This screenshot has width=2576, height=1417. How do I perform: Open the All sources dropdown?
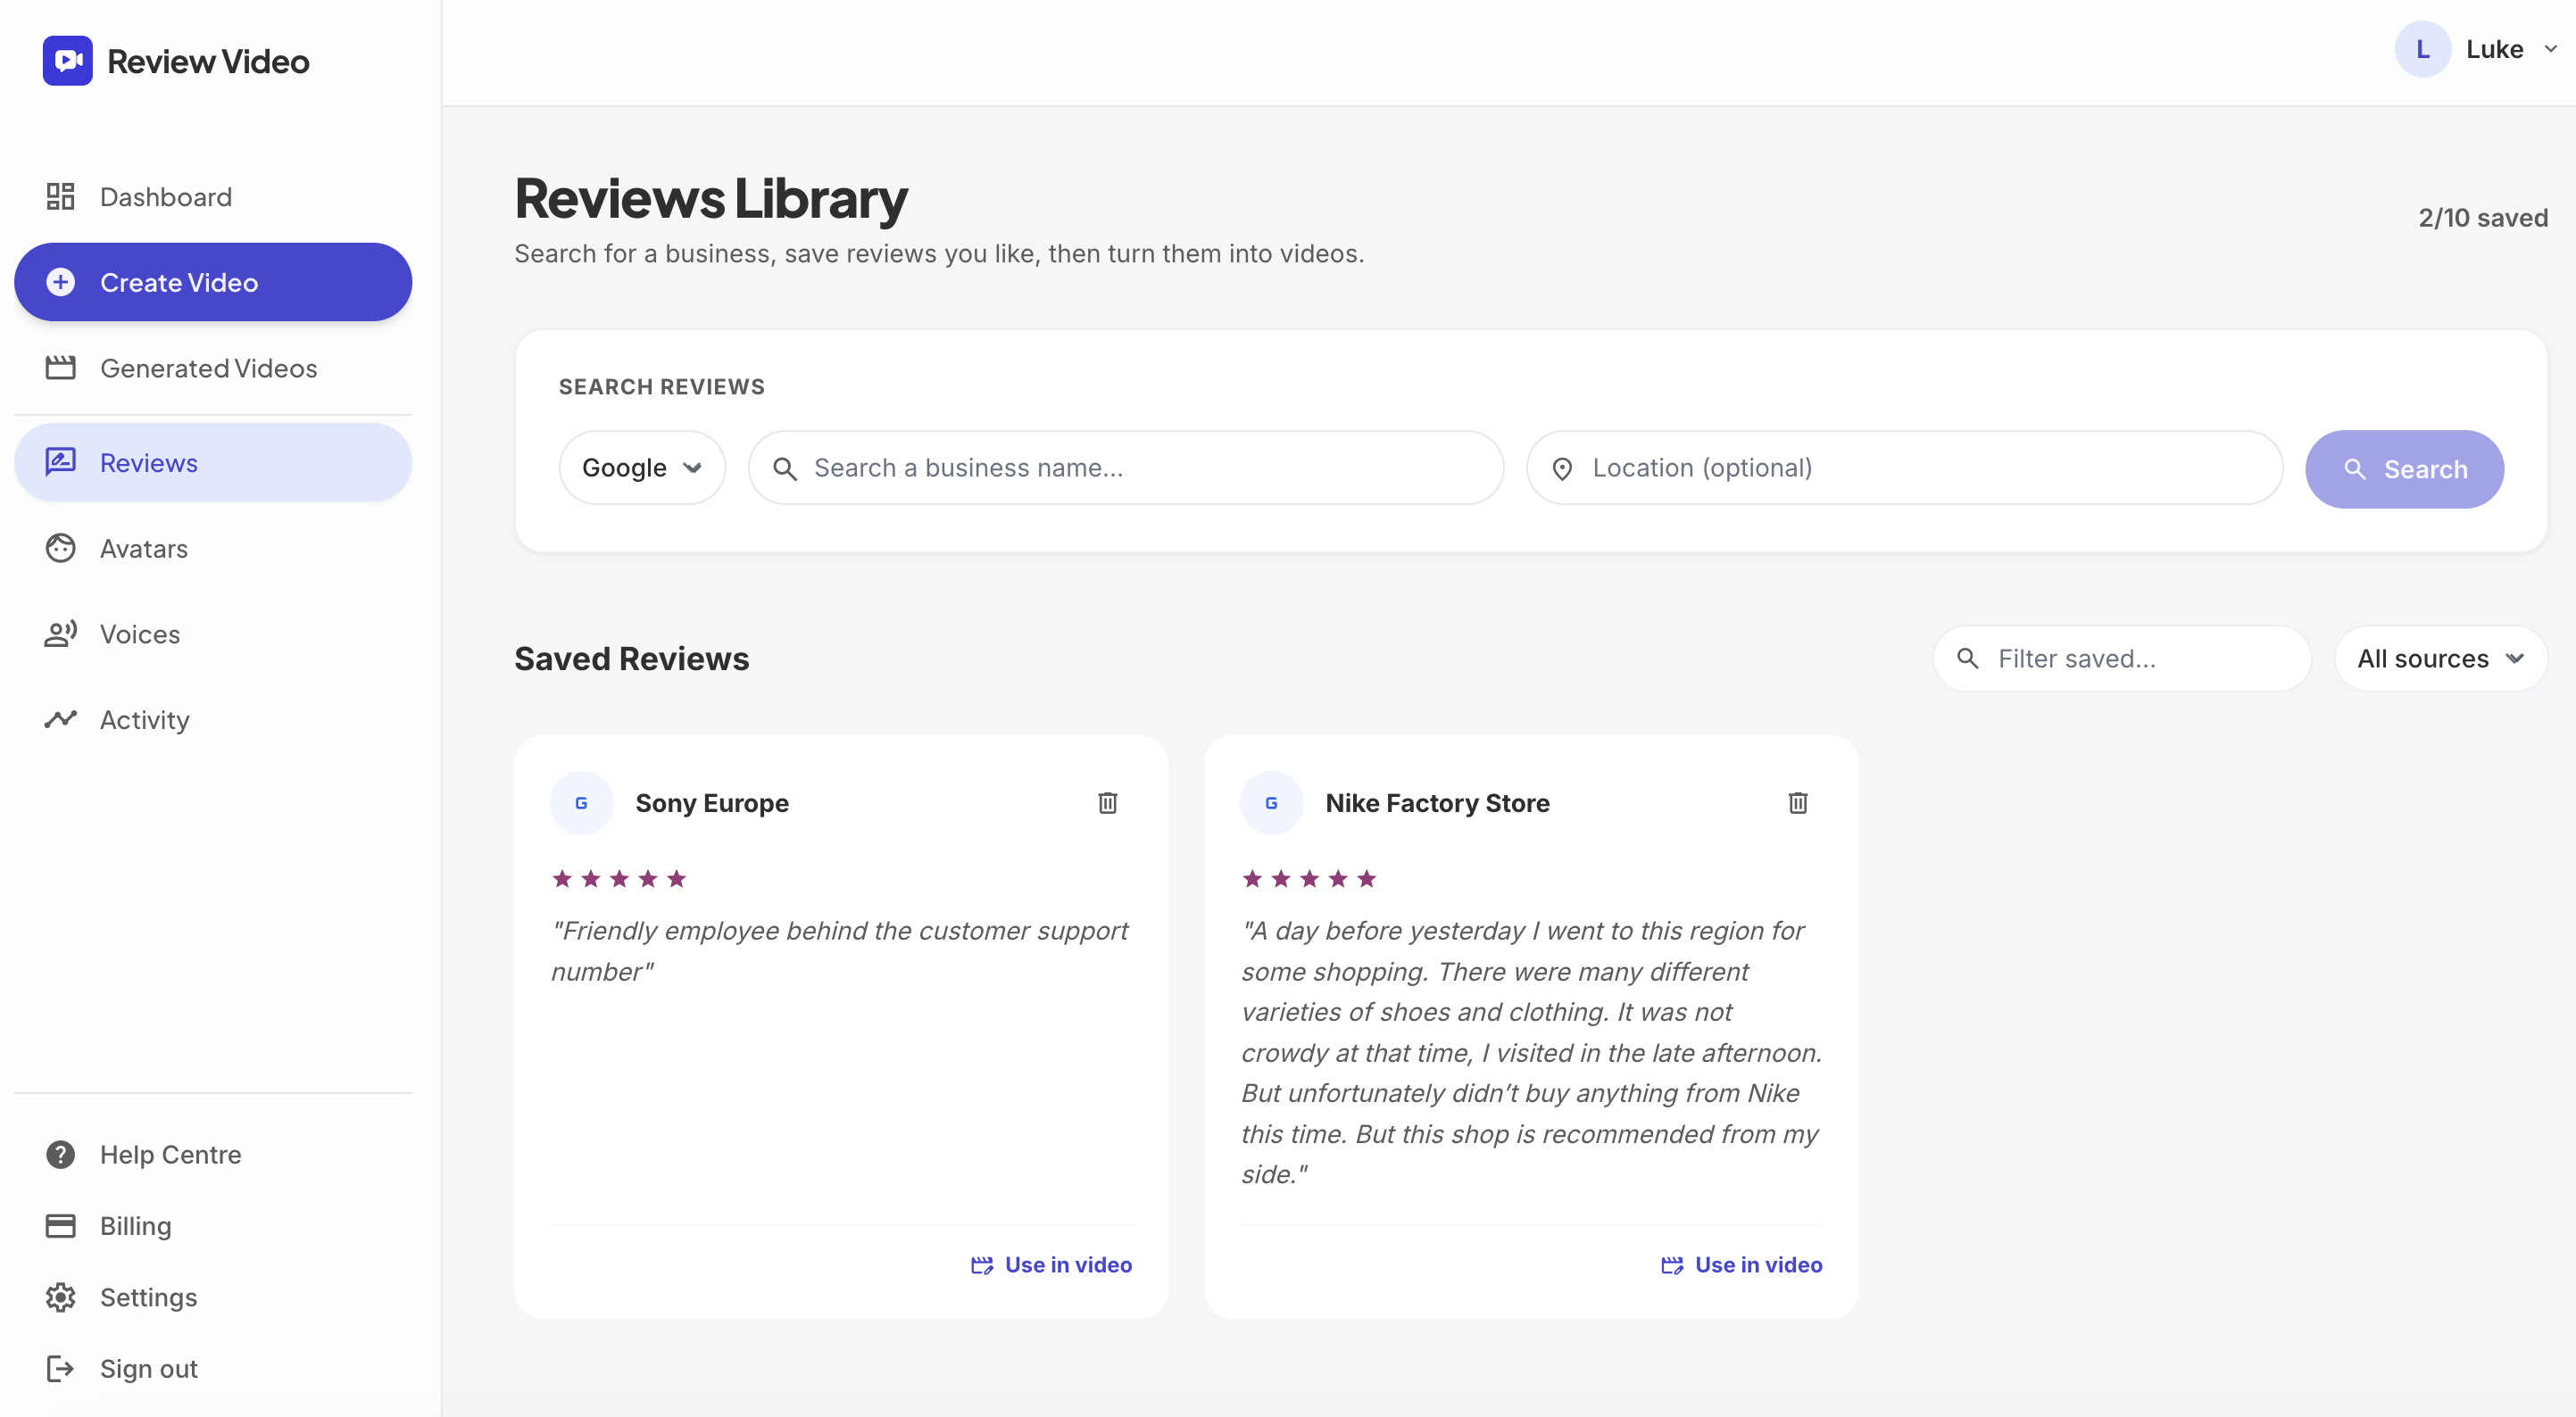2440,659
